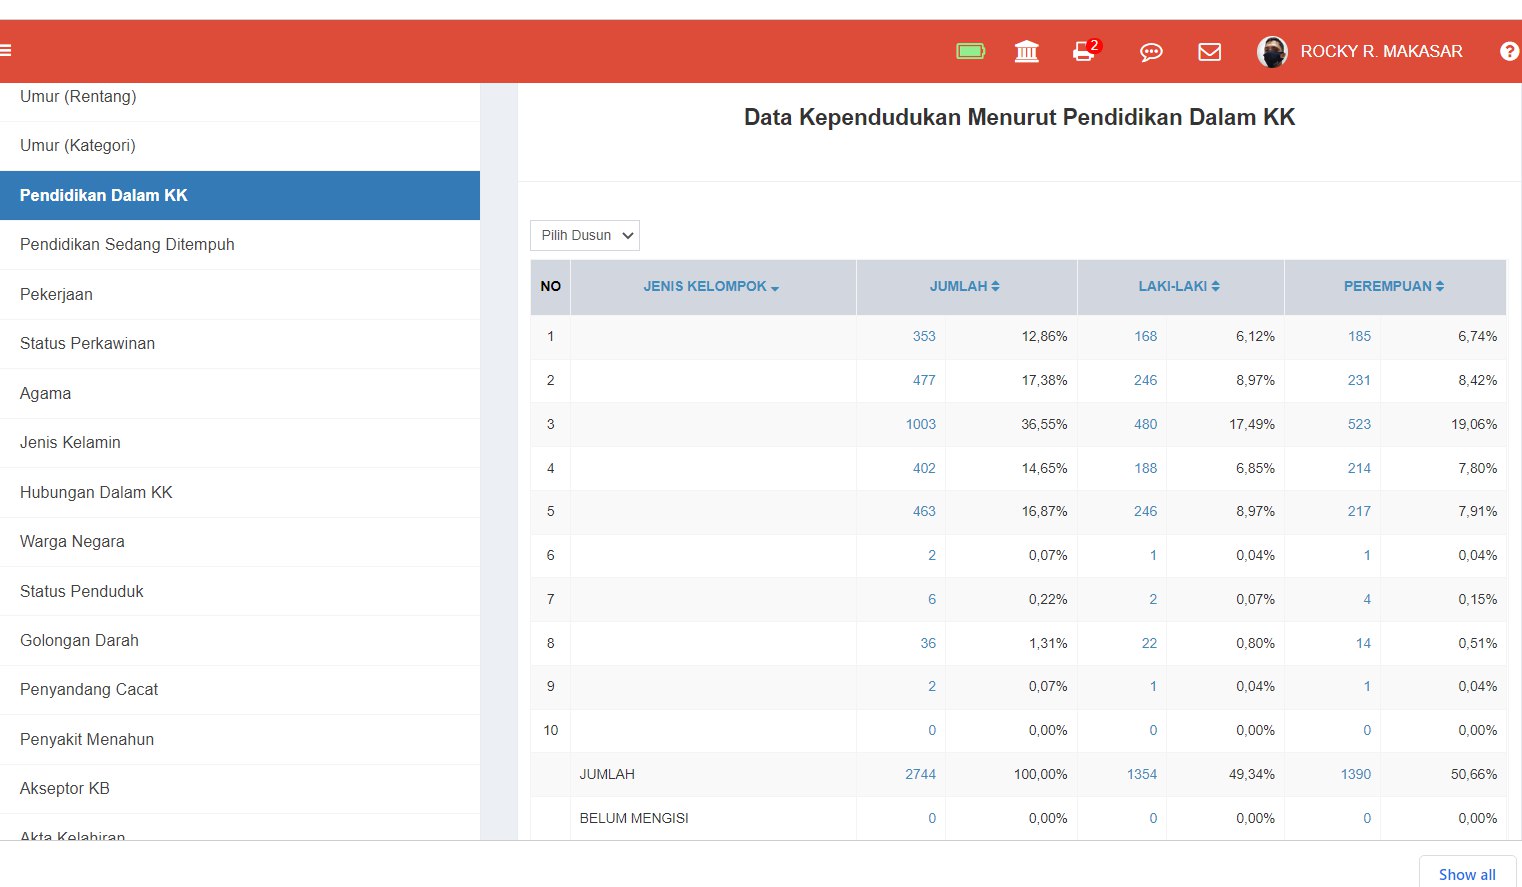View Jenis Kelamin statistics
1522x887 pixels.
[240, 443]
